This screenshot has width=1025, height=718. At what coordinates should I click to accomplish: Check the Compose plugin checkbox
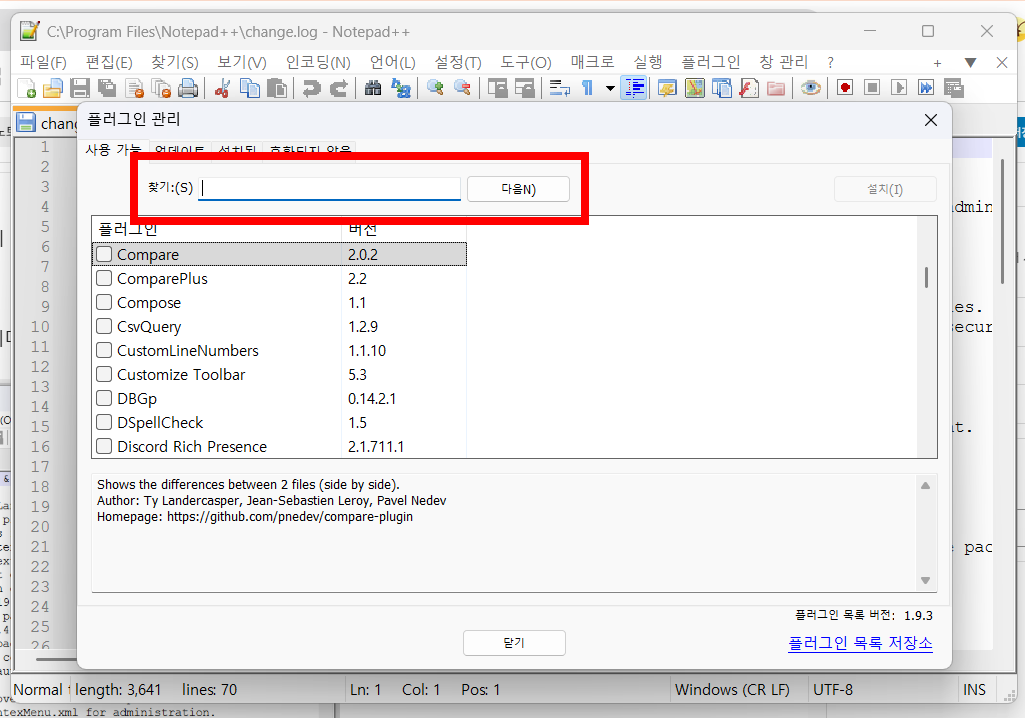point(104,302)
